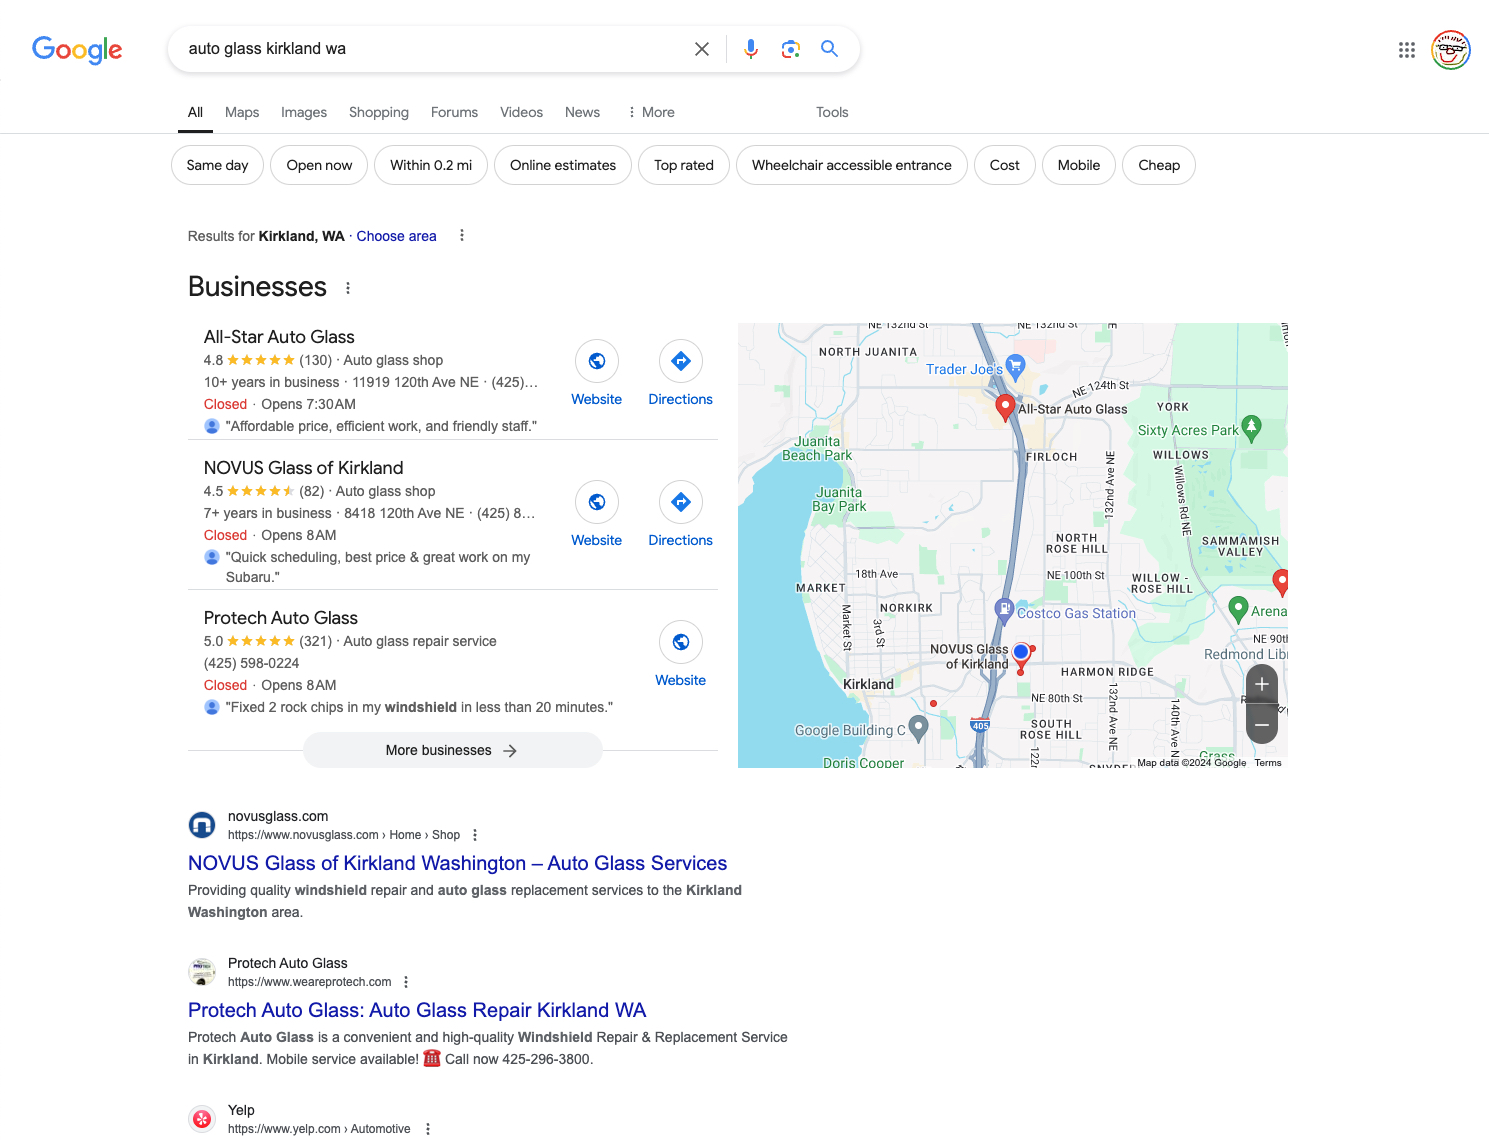Select All-Star Auto Glass red map pin
This screenshot has width=1489, height=1140.
click(x=1006, y=408)
